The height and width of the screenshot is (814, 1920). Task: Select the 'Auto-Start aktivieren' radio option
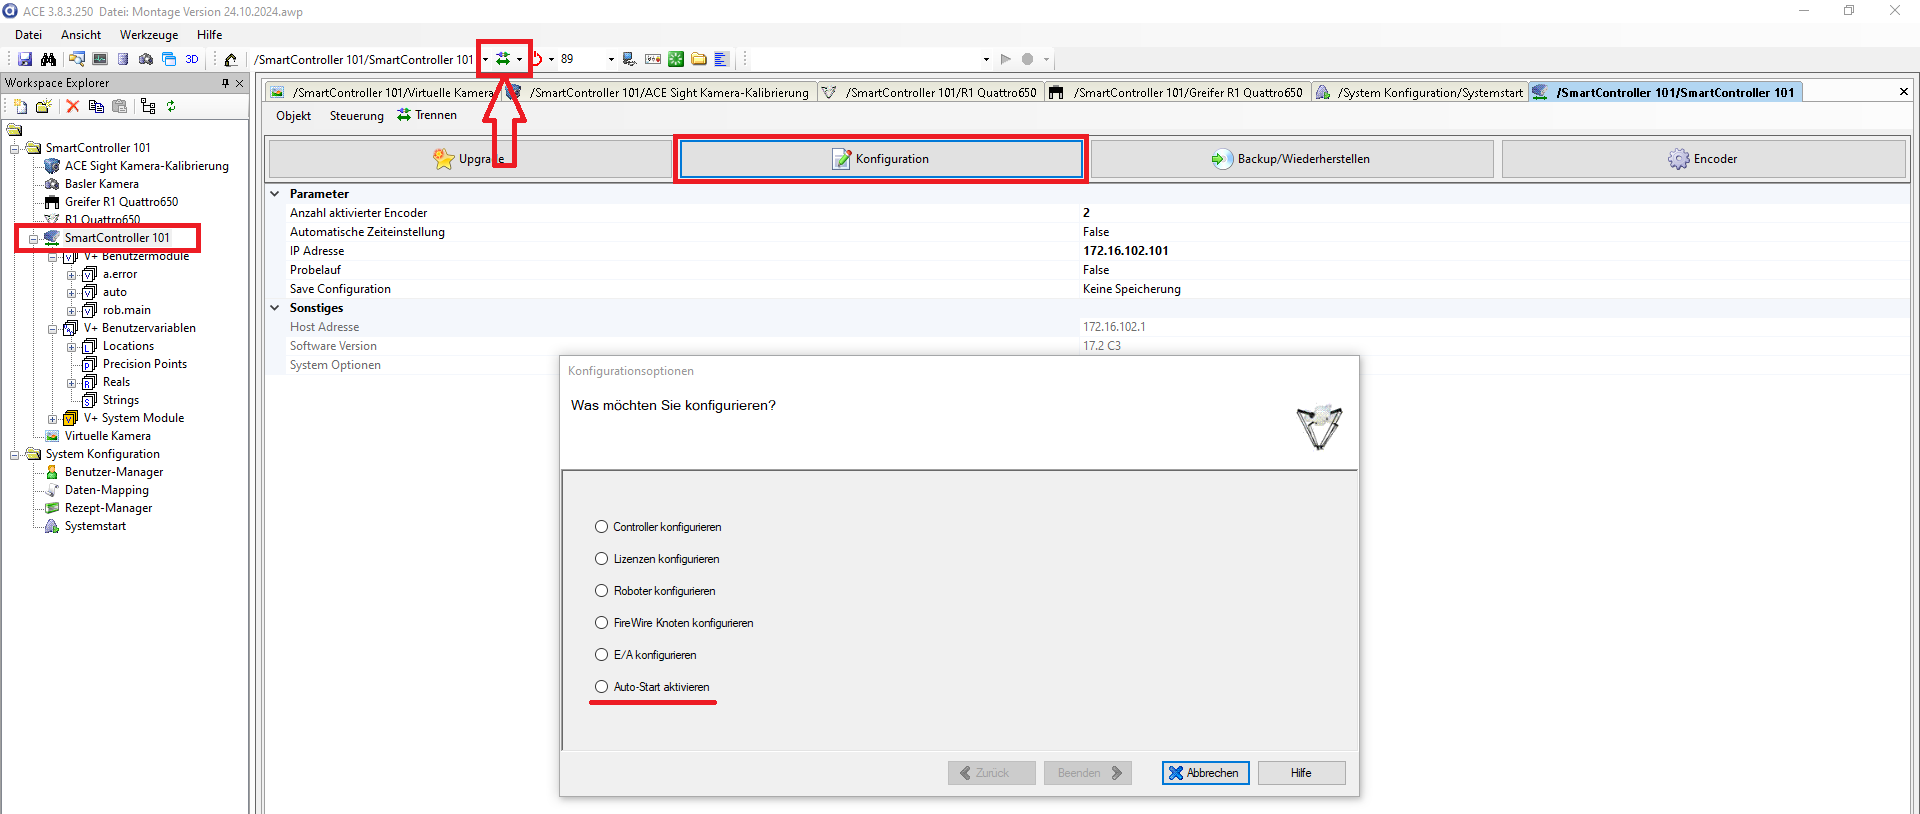pyautogui.click(x=602, y=687)
